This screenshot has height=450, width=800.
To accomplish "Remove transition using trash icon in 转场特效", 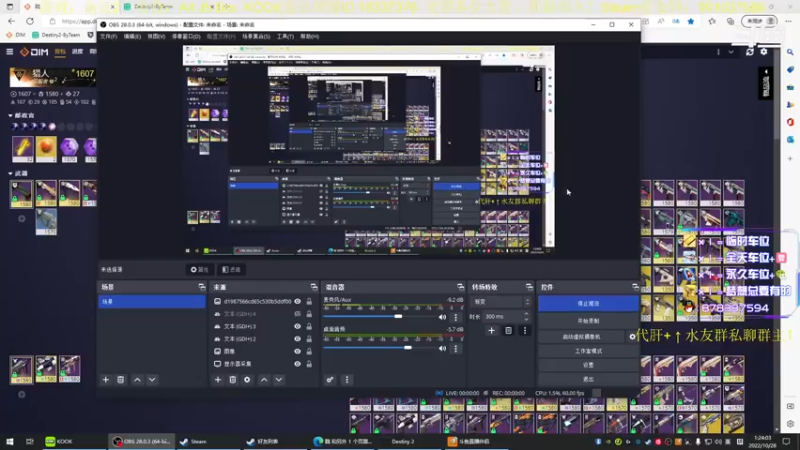I will coord(508,331).
